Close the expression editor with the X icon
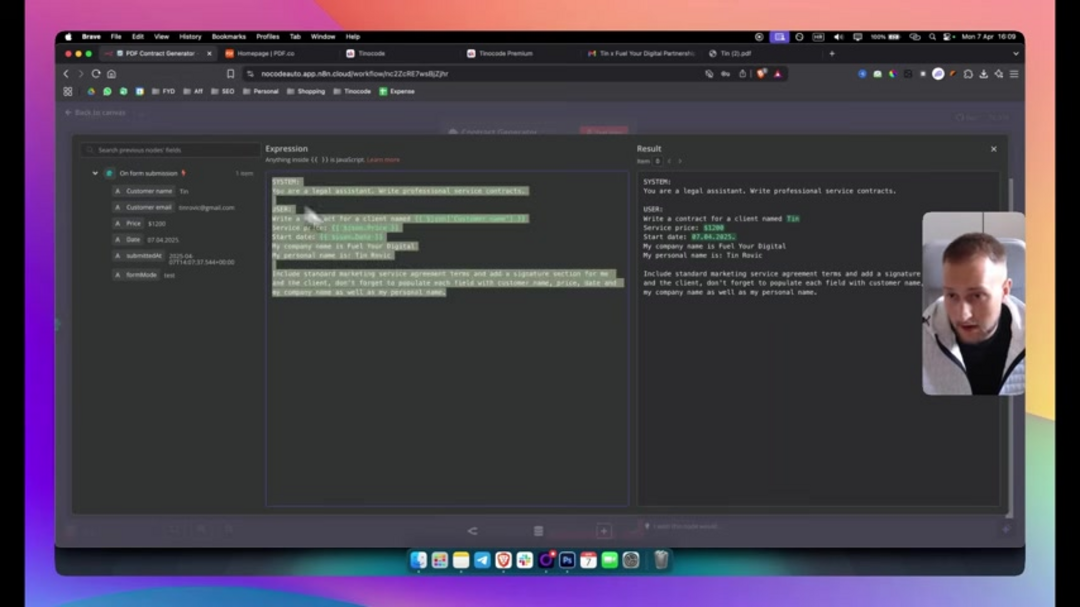Image resolution: width=1080 pixels, height=607 pixels. 993,149
